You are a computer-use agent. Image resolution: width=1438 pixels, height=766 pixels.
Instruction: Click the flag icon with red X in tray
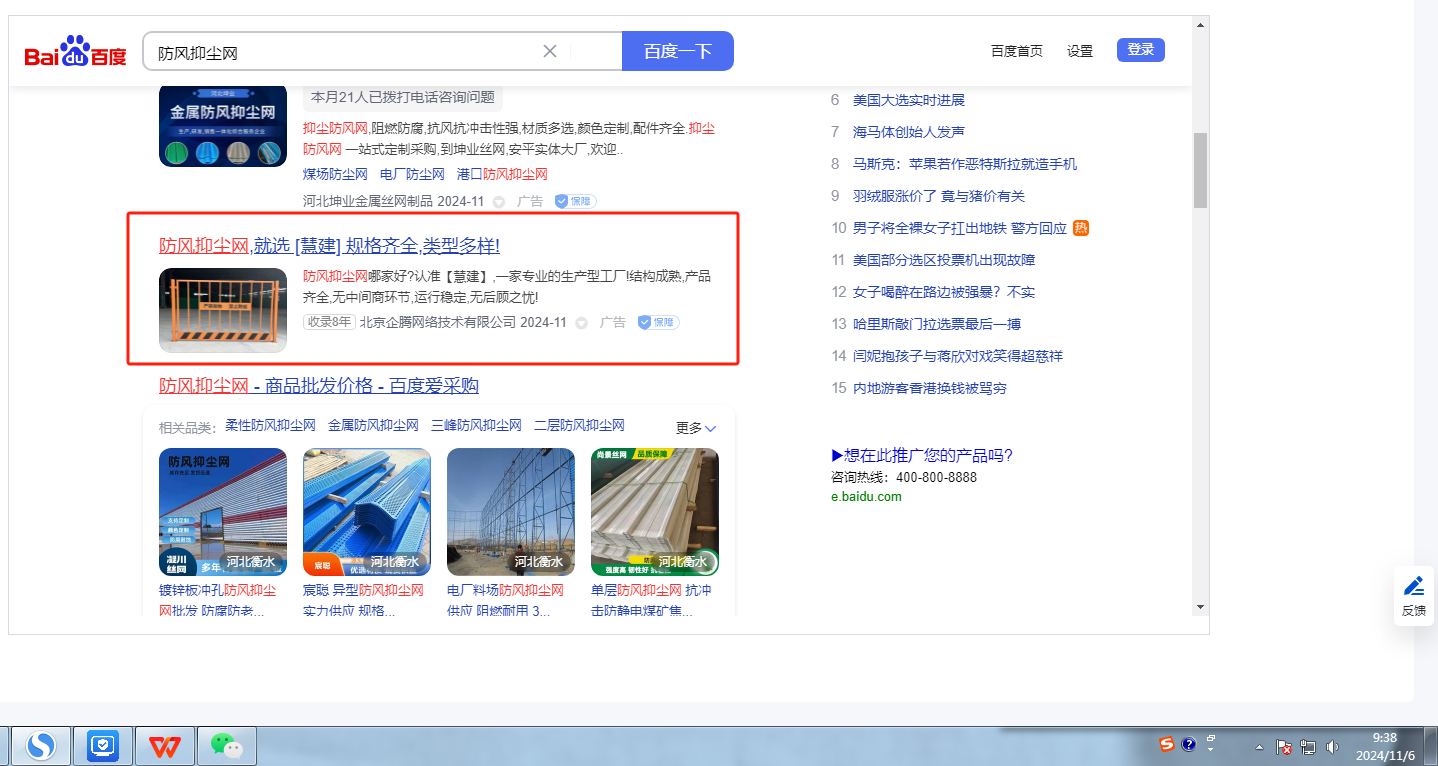point(1284,747)
